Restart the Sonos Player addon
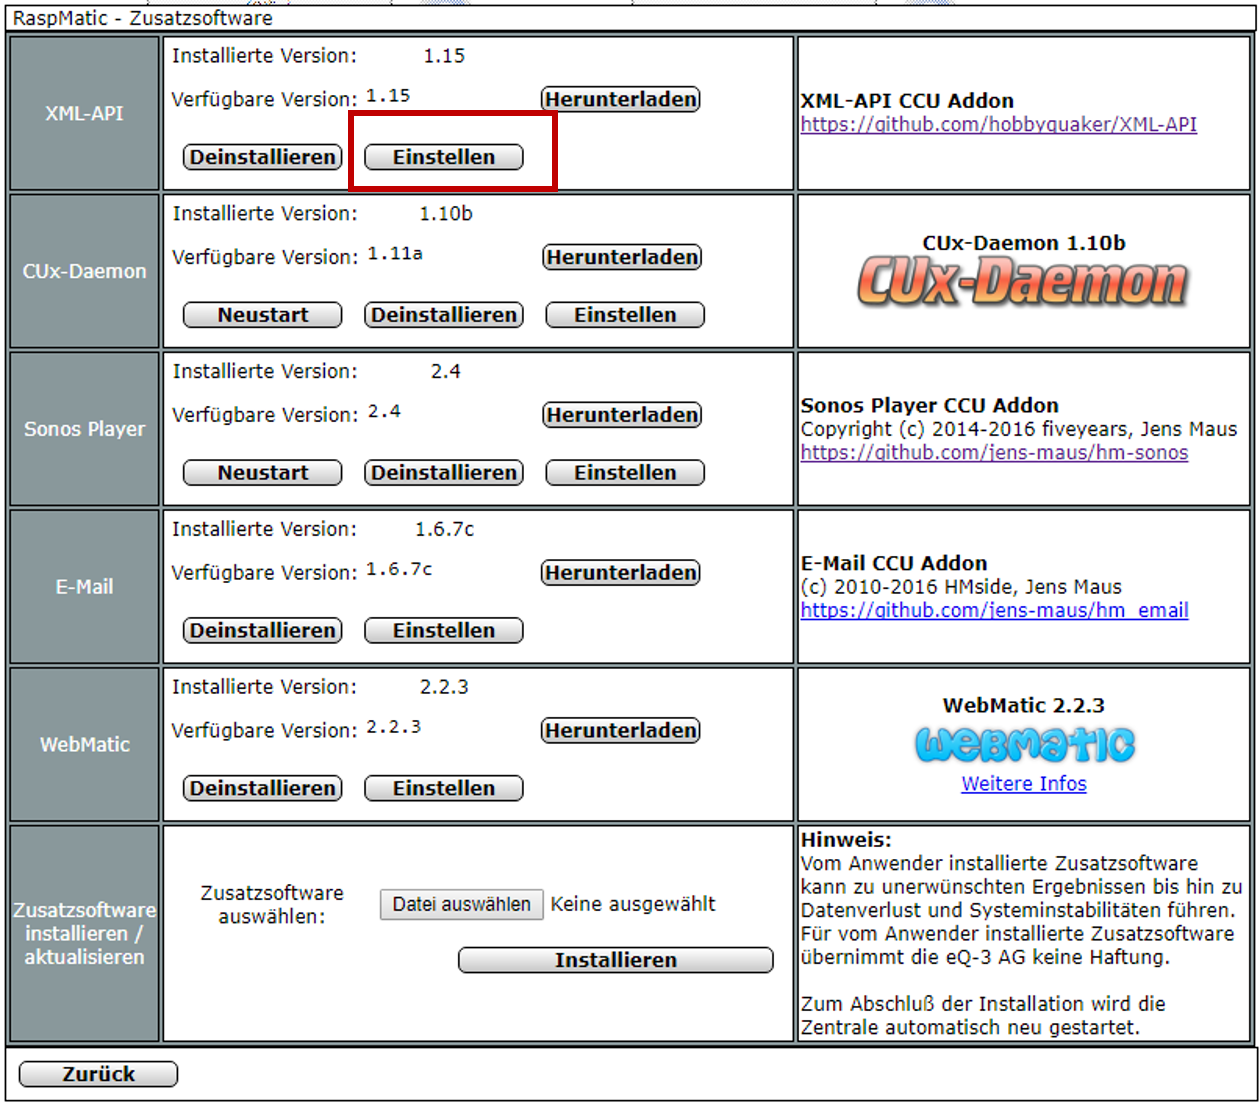1260x1103 pixels. pos(263,473)
